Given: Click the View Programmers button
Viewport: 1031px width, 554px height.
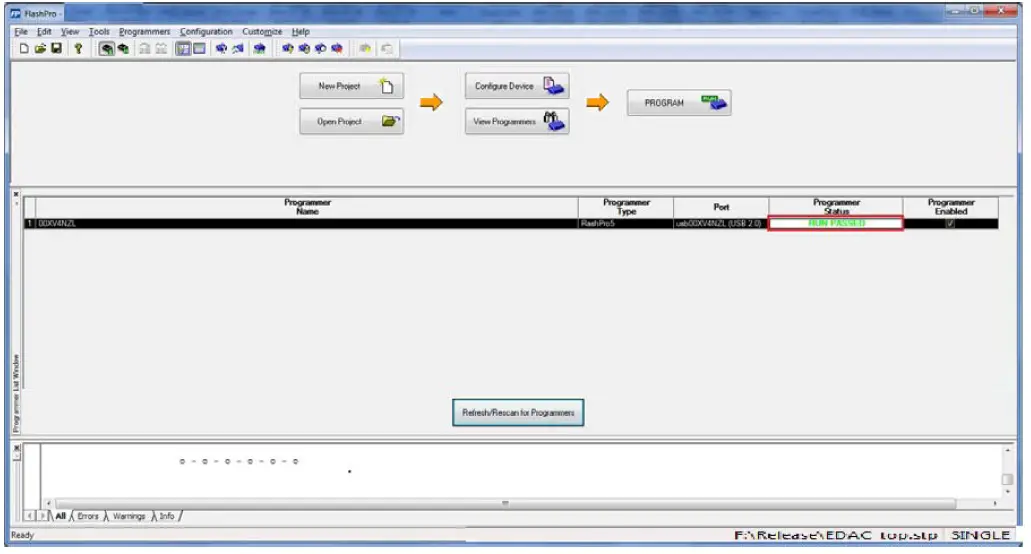Looking at the screenshot, I should coord(517,122).
